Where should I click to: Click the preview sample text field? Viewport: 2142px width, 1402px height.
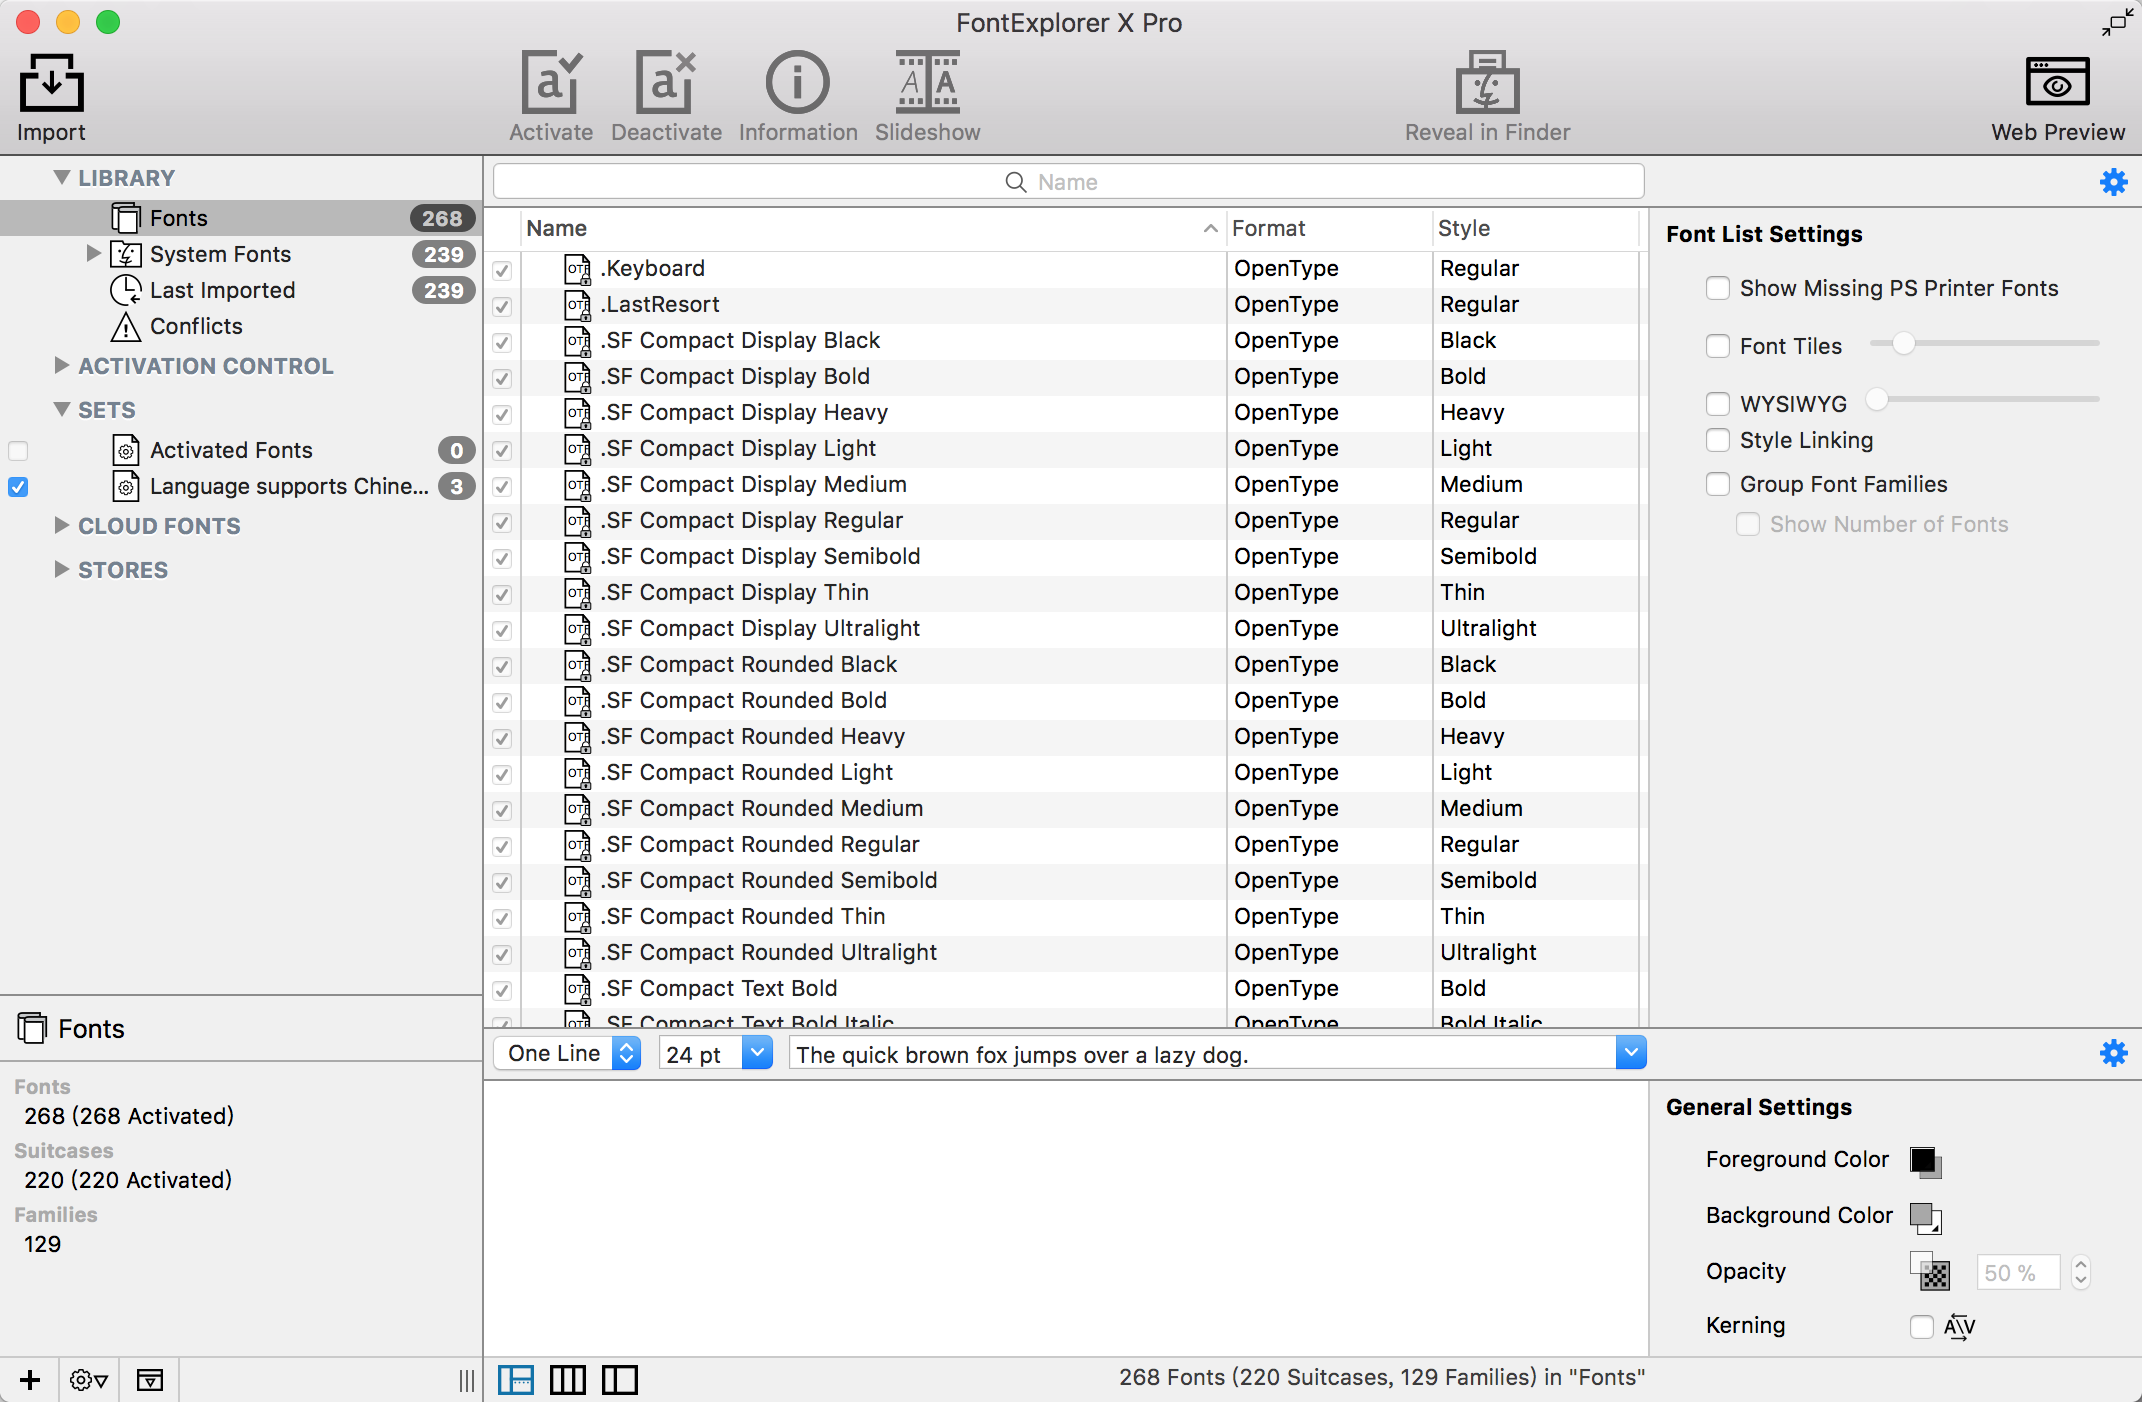[1202, 1054]
